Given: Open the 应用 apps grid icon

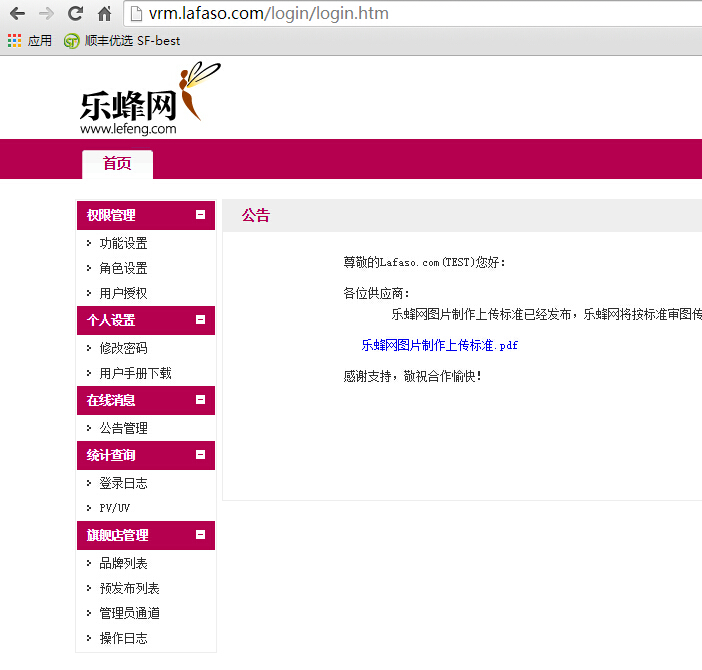Looking at the screenshot, I should tap(14, 41).
